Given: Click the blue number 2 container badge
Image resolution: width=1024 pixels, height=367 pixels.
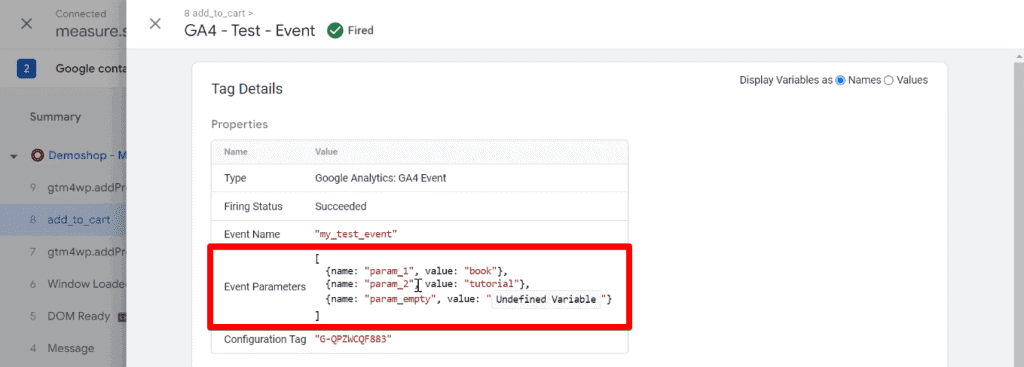Looking at the screenshot, I should click(26, 69).
